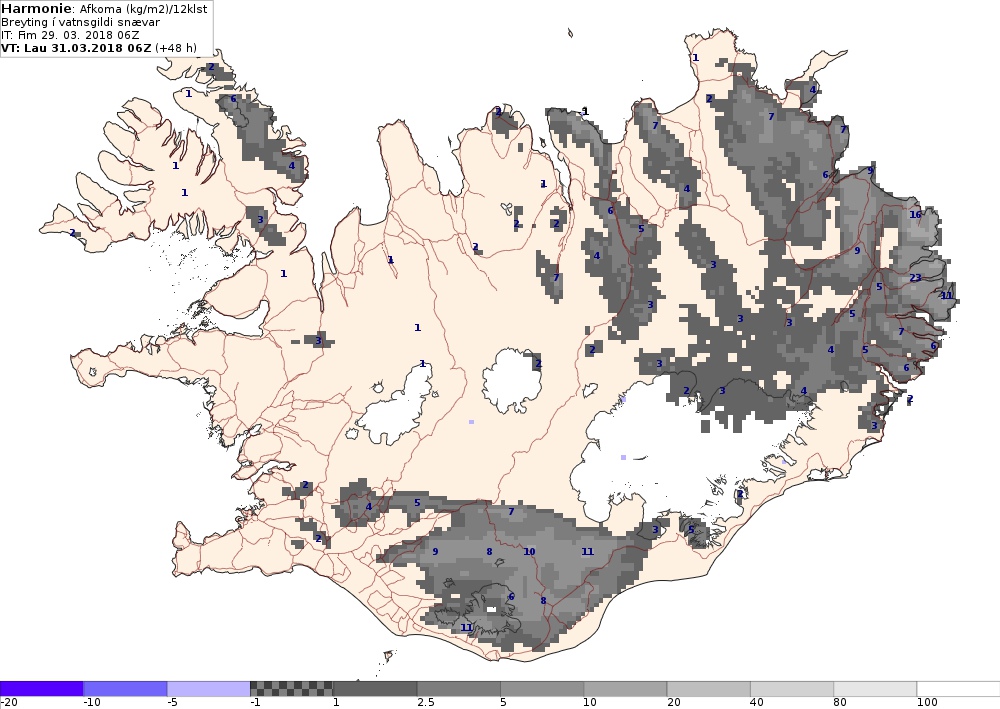Click the 'VT: Lau 31.03.2018 06Z (+48 h)' line
The width and height of the screenshot is (1000, 709).
(x=99, y=48)
